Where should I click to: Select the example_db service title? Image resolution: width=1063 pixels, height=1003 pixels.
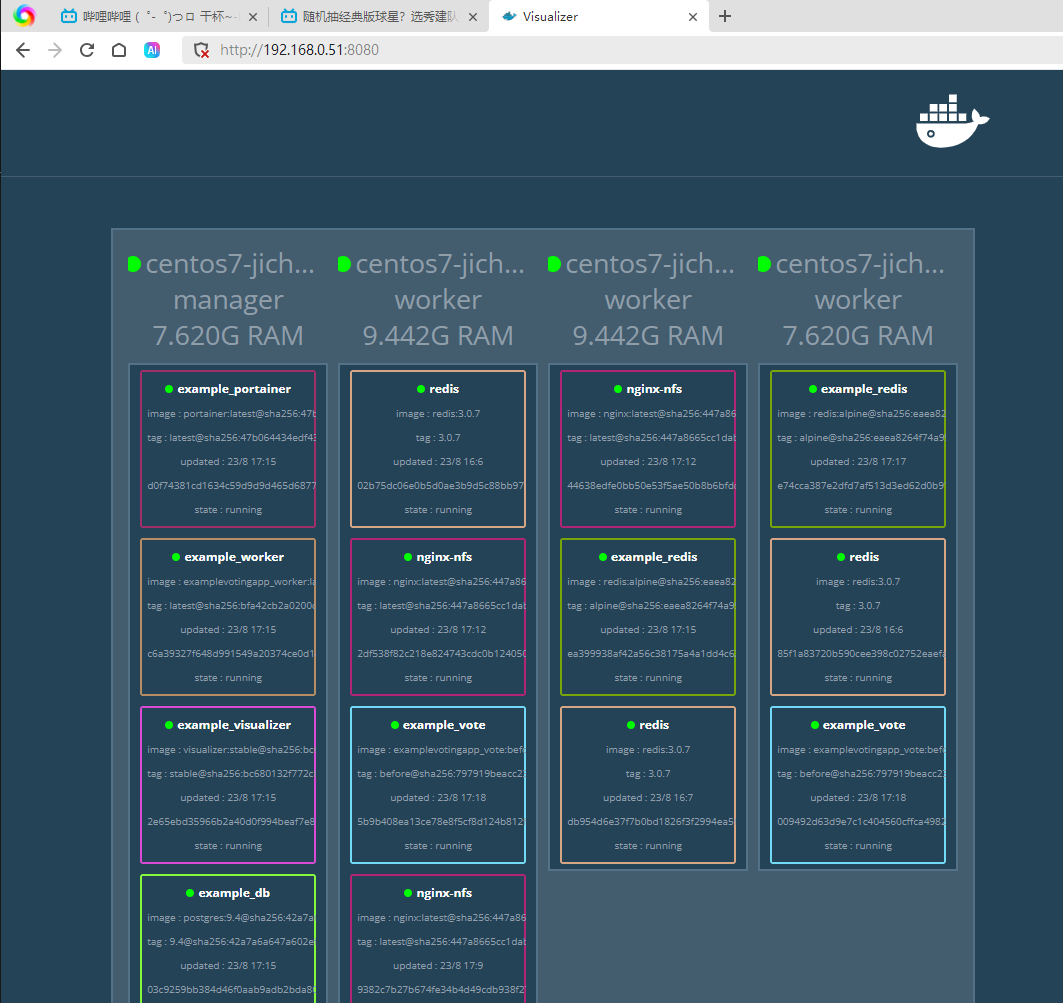pyautogui.click(x=234, y=894)
